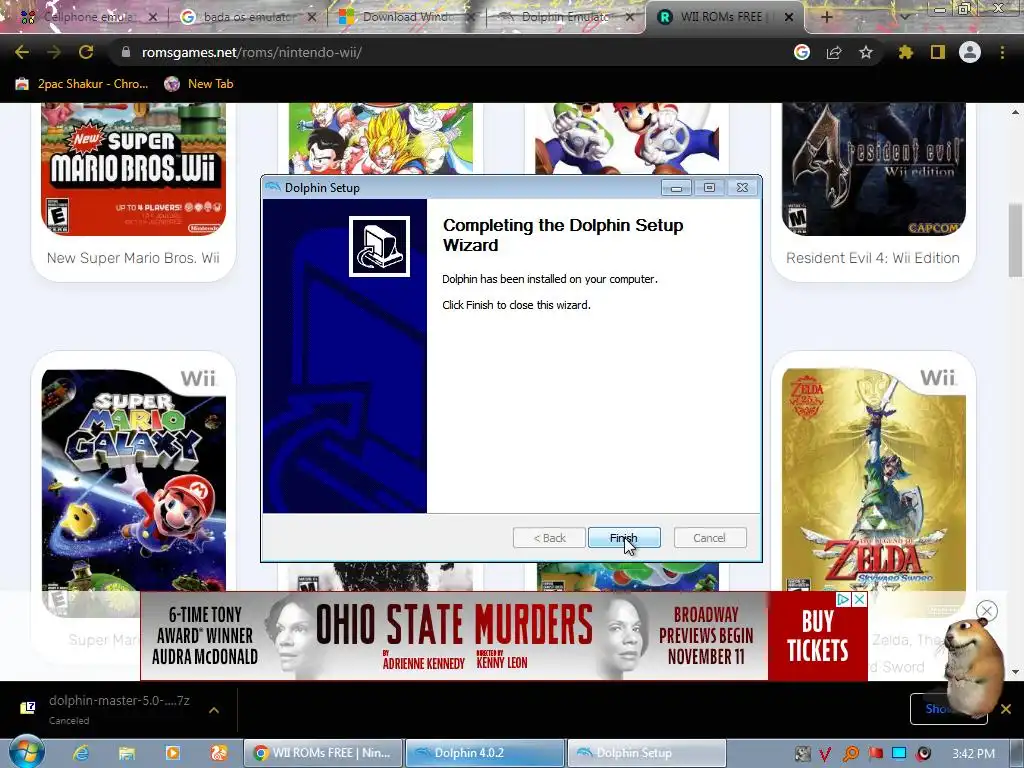
Task: Click the orange magnifier tray icon
Action: point(850,754)
